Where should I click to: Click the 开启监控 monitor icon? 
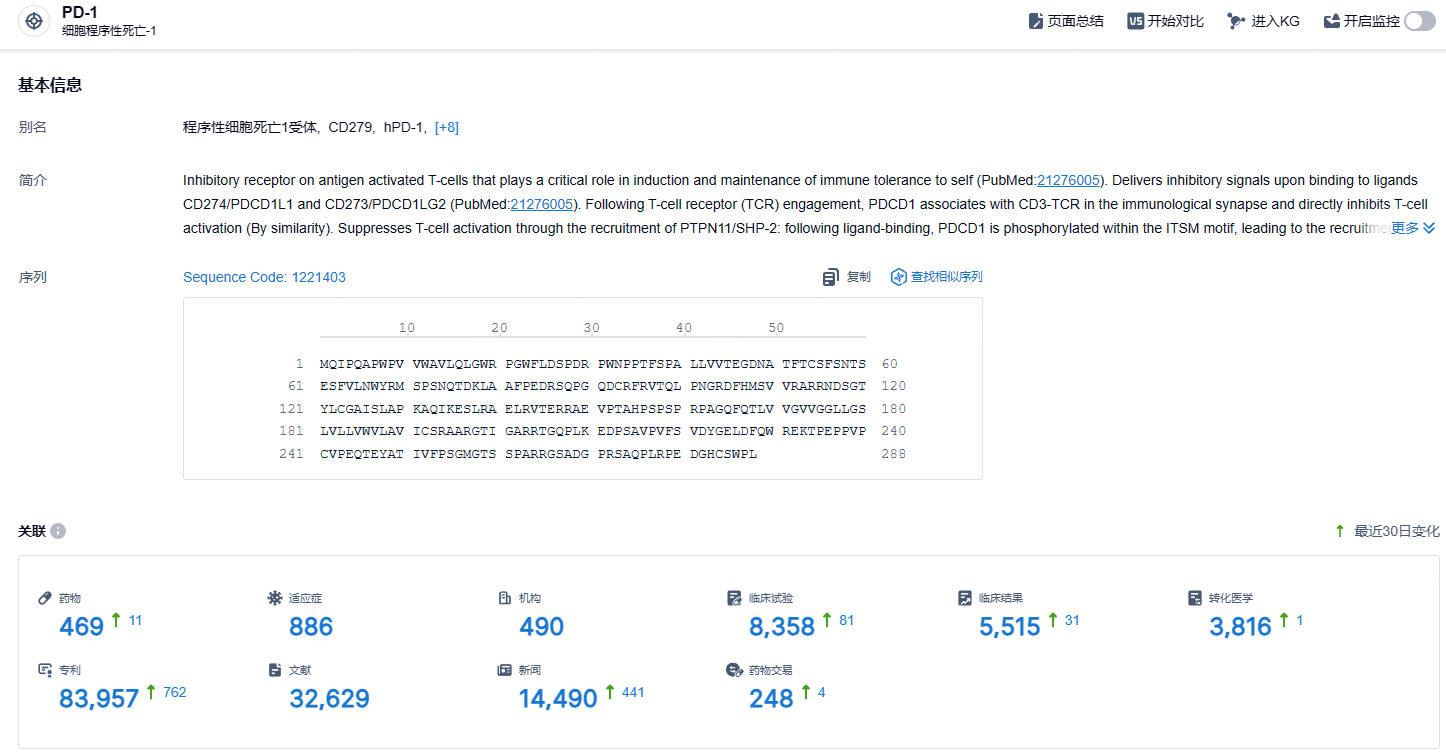pyautogui.click(x=1331, y=21)
